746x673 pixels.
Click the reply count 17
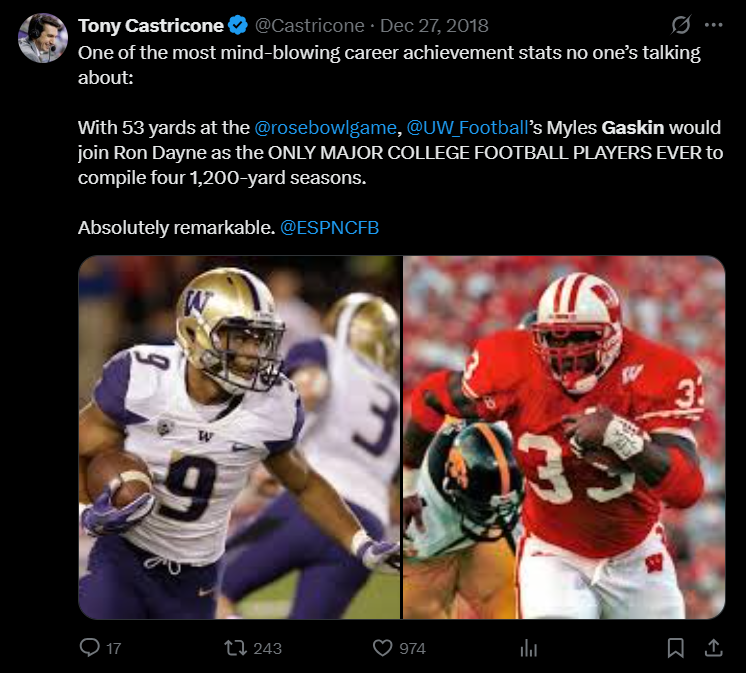click(x=113, y=648)
